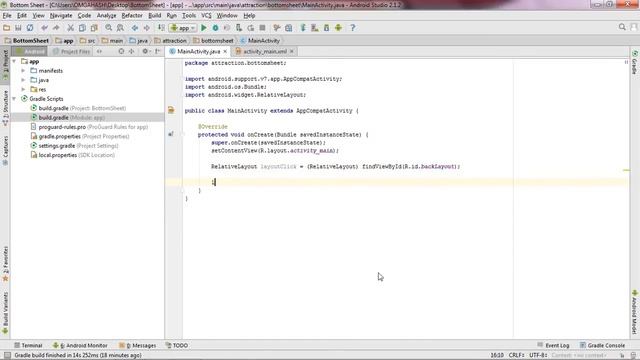
Task: Open the Terminal tool window
Action: [28, 345]
